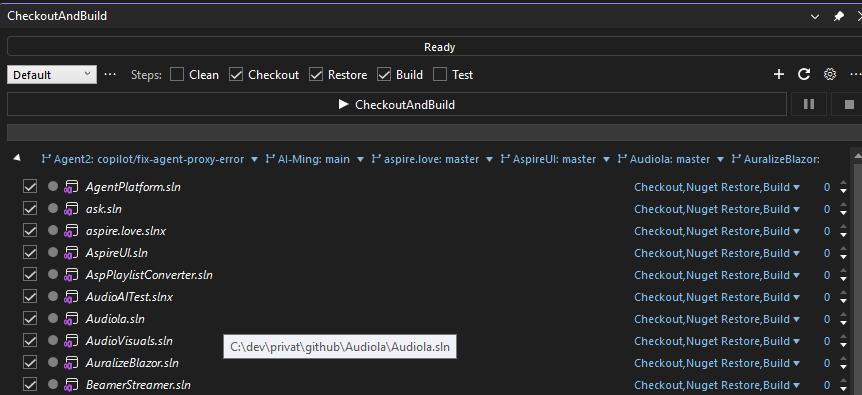Screen dimensions: 862x395
Task: Click the order stepper for AgentPlatform.sln
Action: pos(843,187)
